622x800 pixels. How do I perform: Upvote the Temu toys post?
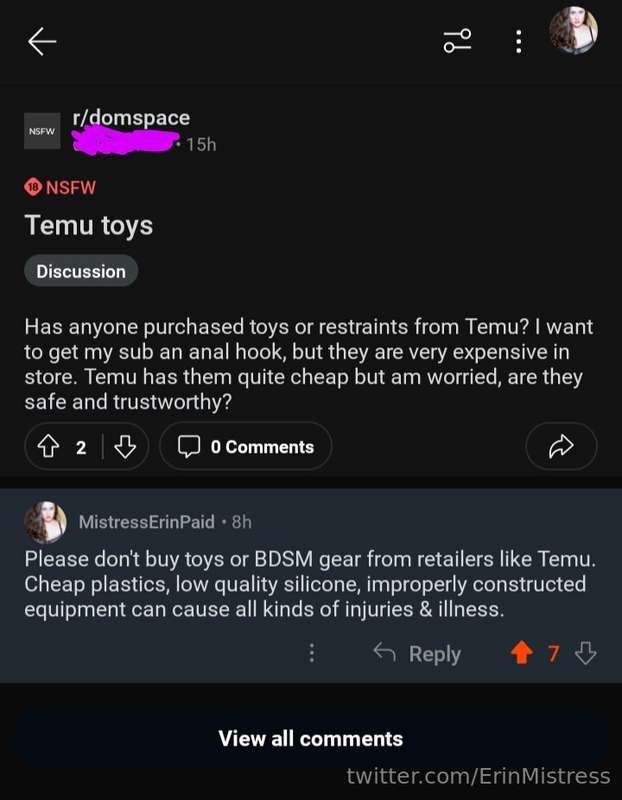point(48,447)
